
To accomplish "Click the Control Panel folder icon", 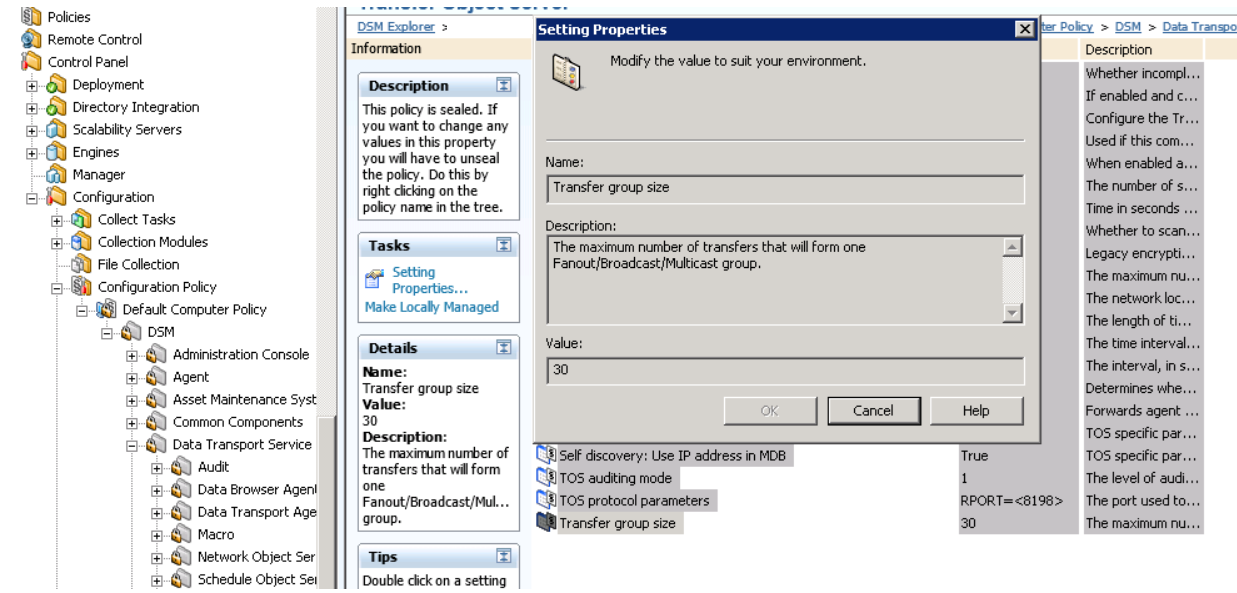I will point(31,62).
